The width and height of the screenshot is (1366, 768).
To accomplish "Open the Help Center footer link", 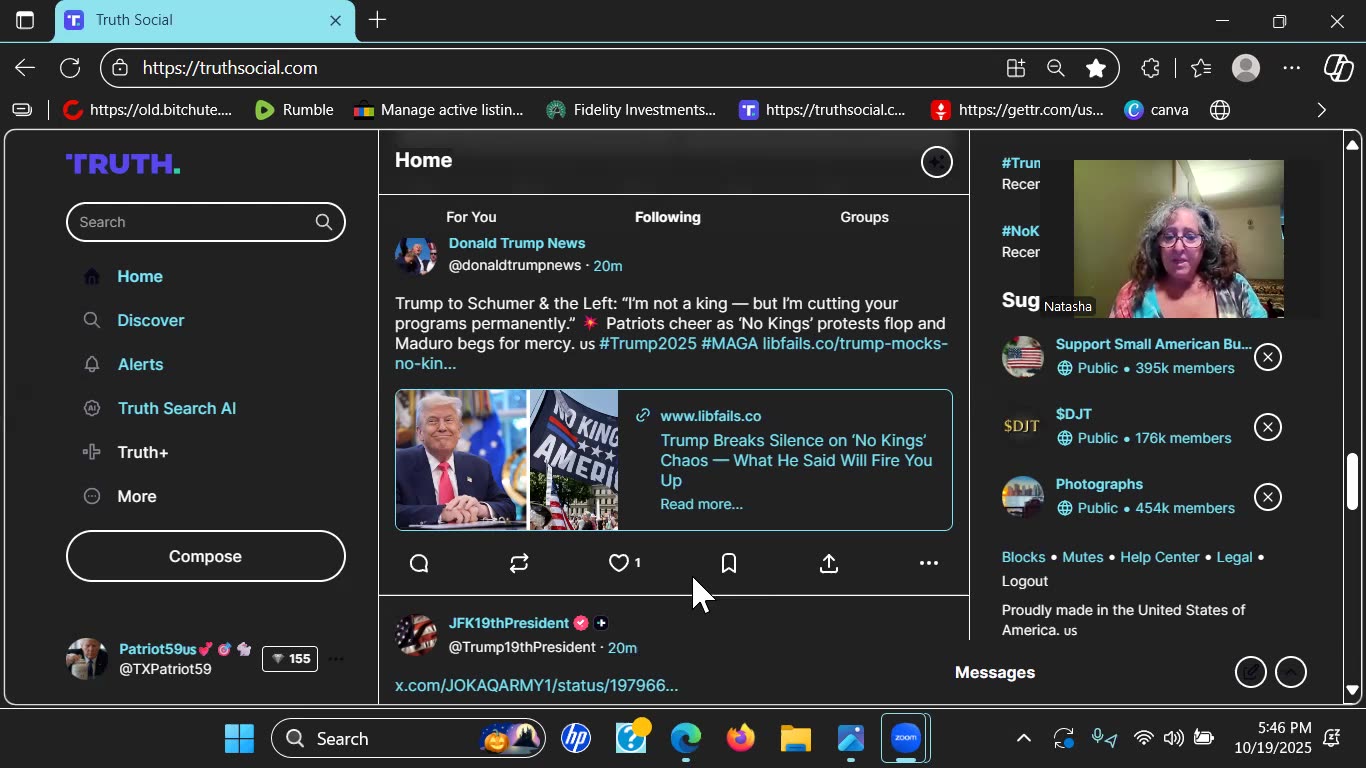I will (1160, 557).
